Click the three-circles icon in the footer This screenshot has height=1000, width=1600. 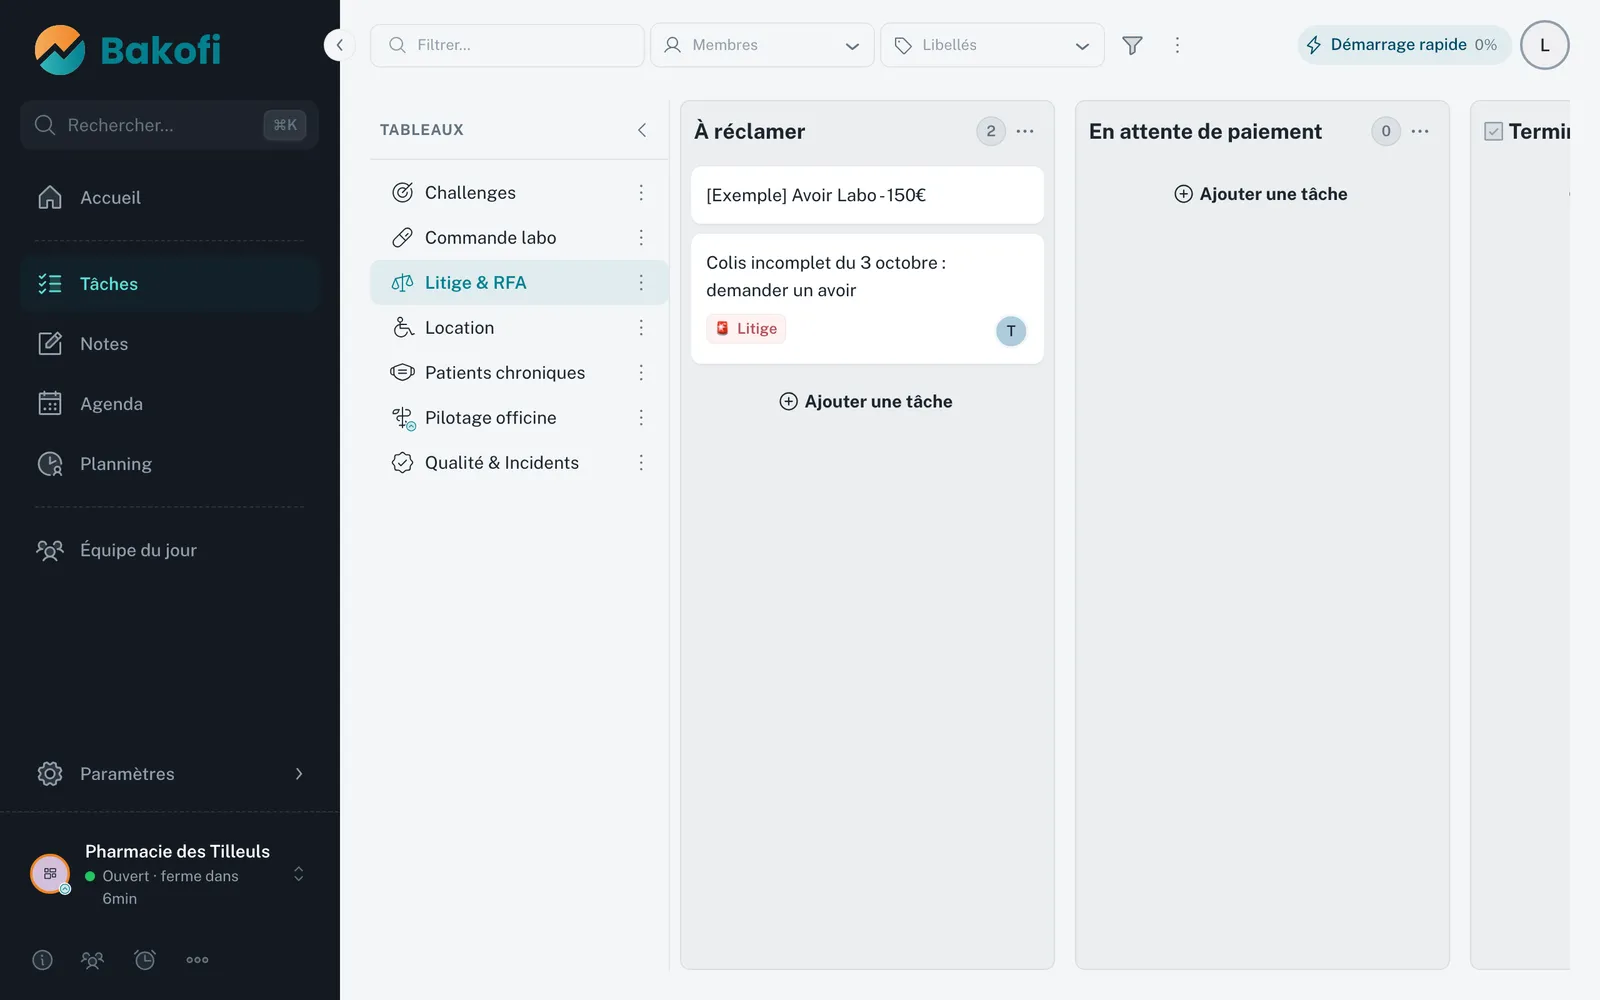(197, 960)
